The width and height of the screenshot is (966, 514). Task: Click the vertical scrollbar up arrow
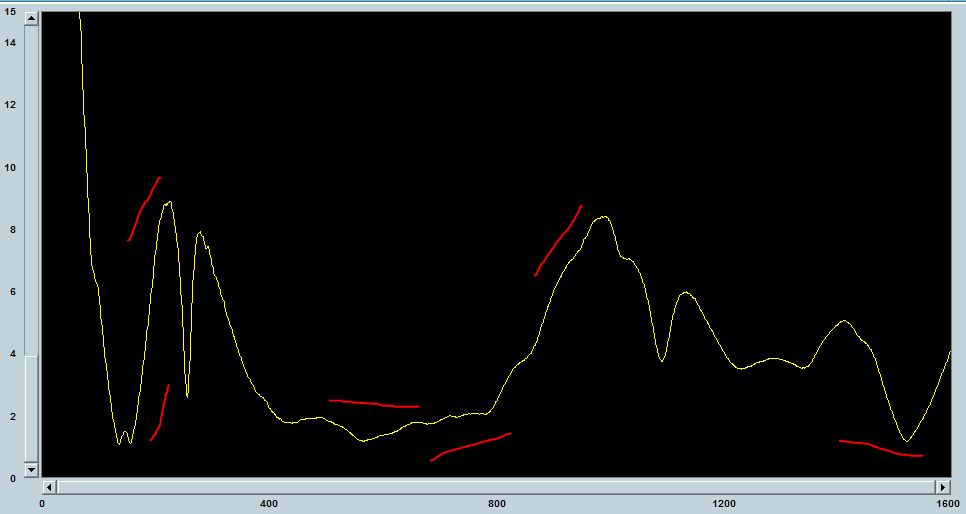click(31, 19)
